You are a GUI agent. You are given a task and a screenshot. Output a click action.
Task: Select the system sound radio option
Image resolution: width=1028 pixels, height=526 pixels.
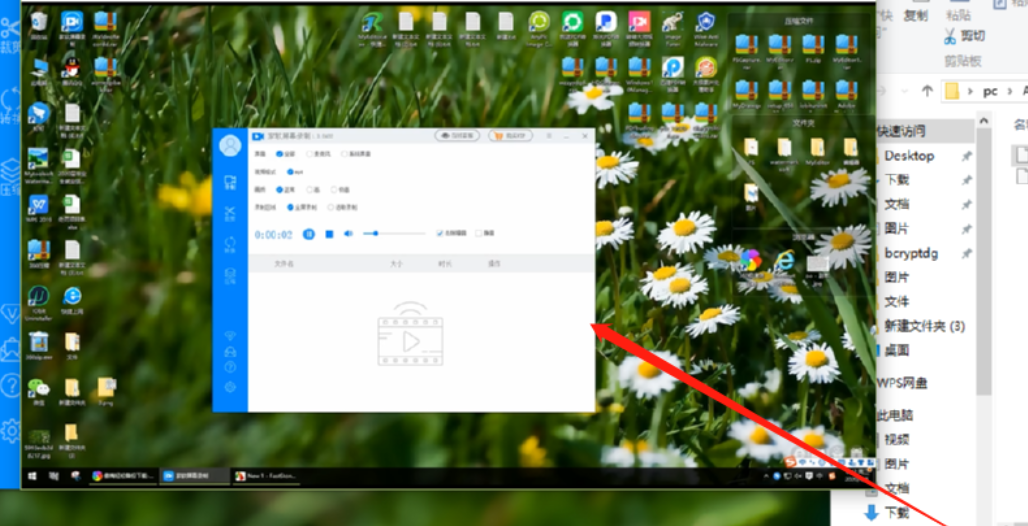[x=344, y=154]
